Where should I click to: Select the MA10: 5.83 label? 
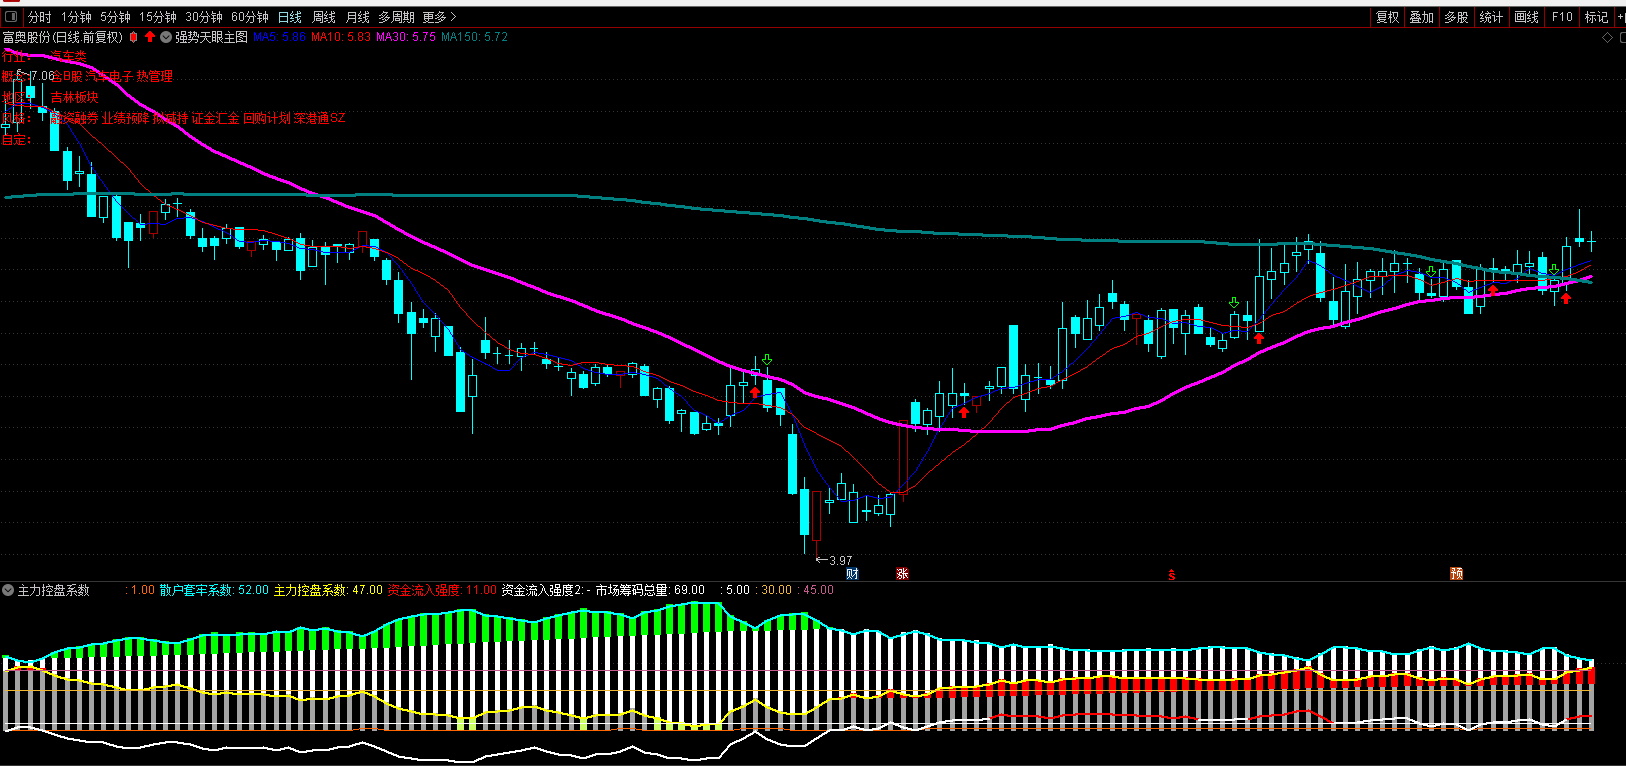340,37
